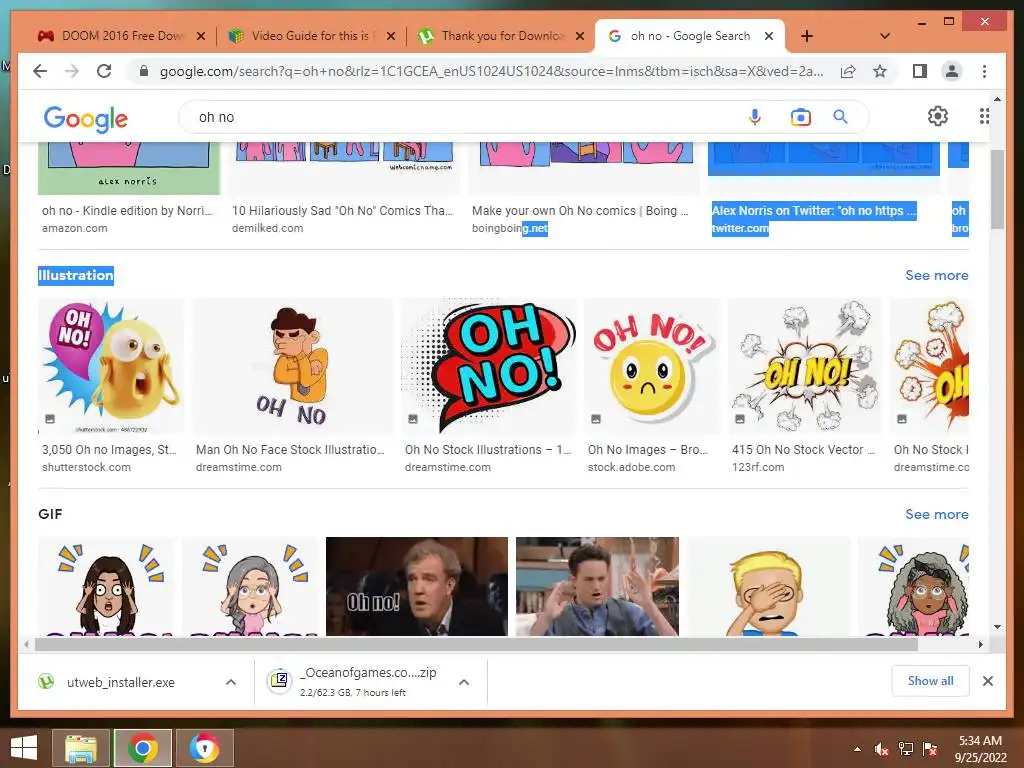
Task: Open 10 Hilariously Sad Oh No Comics link
Action: tap(342, 210)
